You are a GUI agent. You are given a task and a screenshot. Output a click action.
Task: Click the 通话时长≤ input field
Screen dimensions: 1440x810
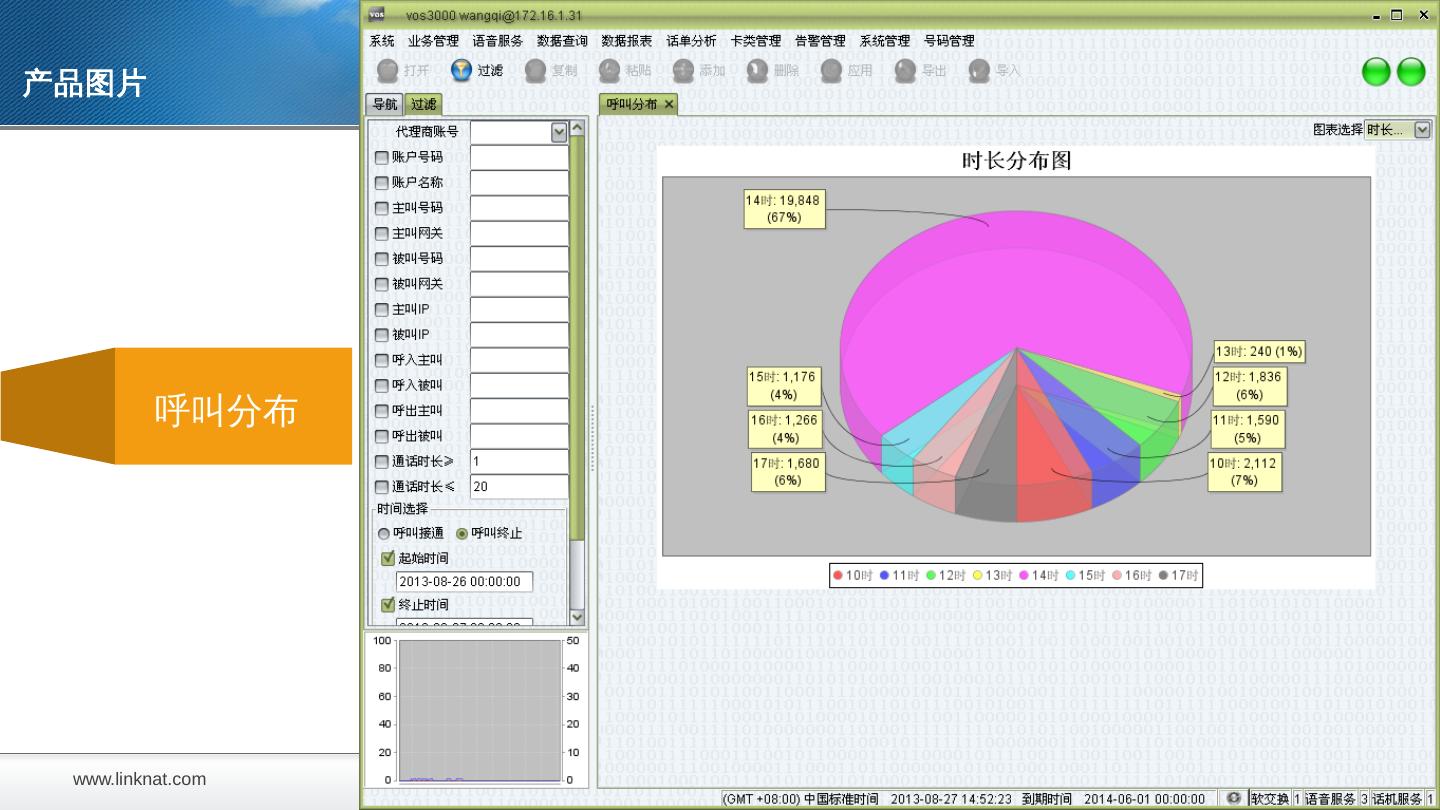(519, 487)
